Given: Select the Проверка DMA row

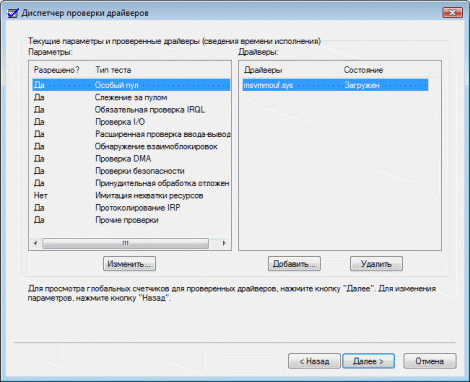Looking at the screenshot, I should 131,159.
